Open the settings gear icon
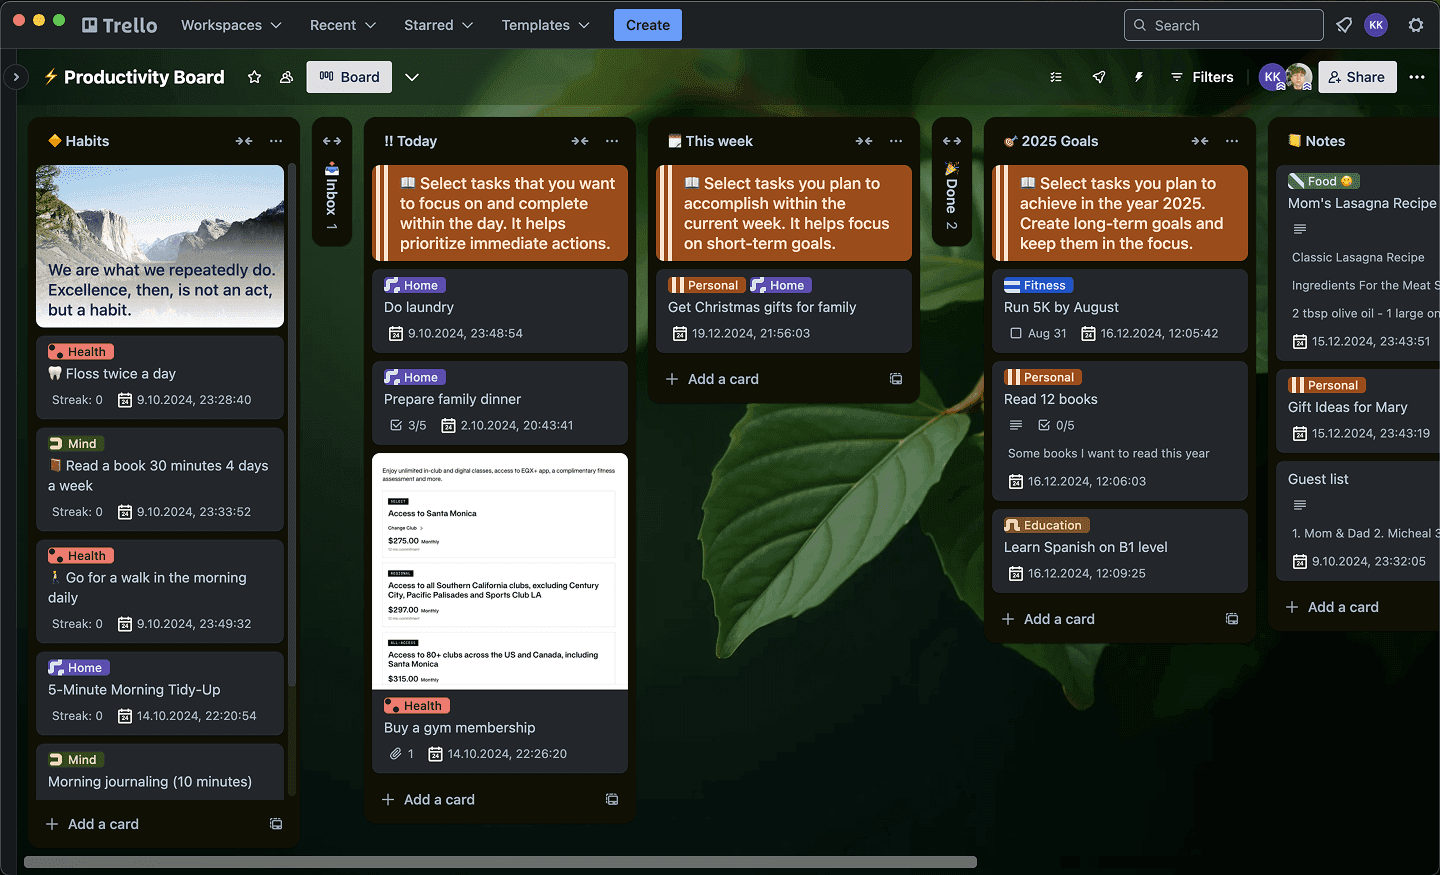 [x=1416, y=25]
